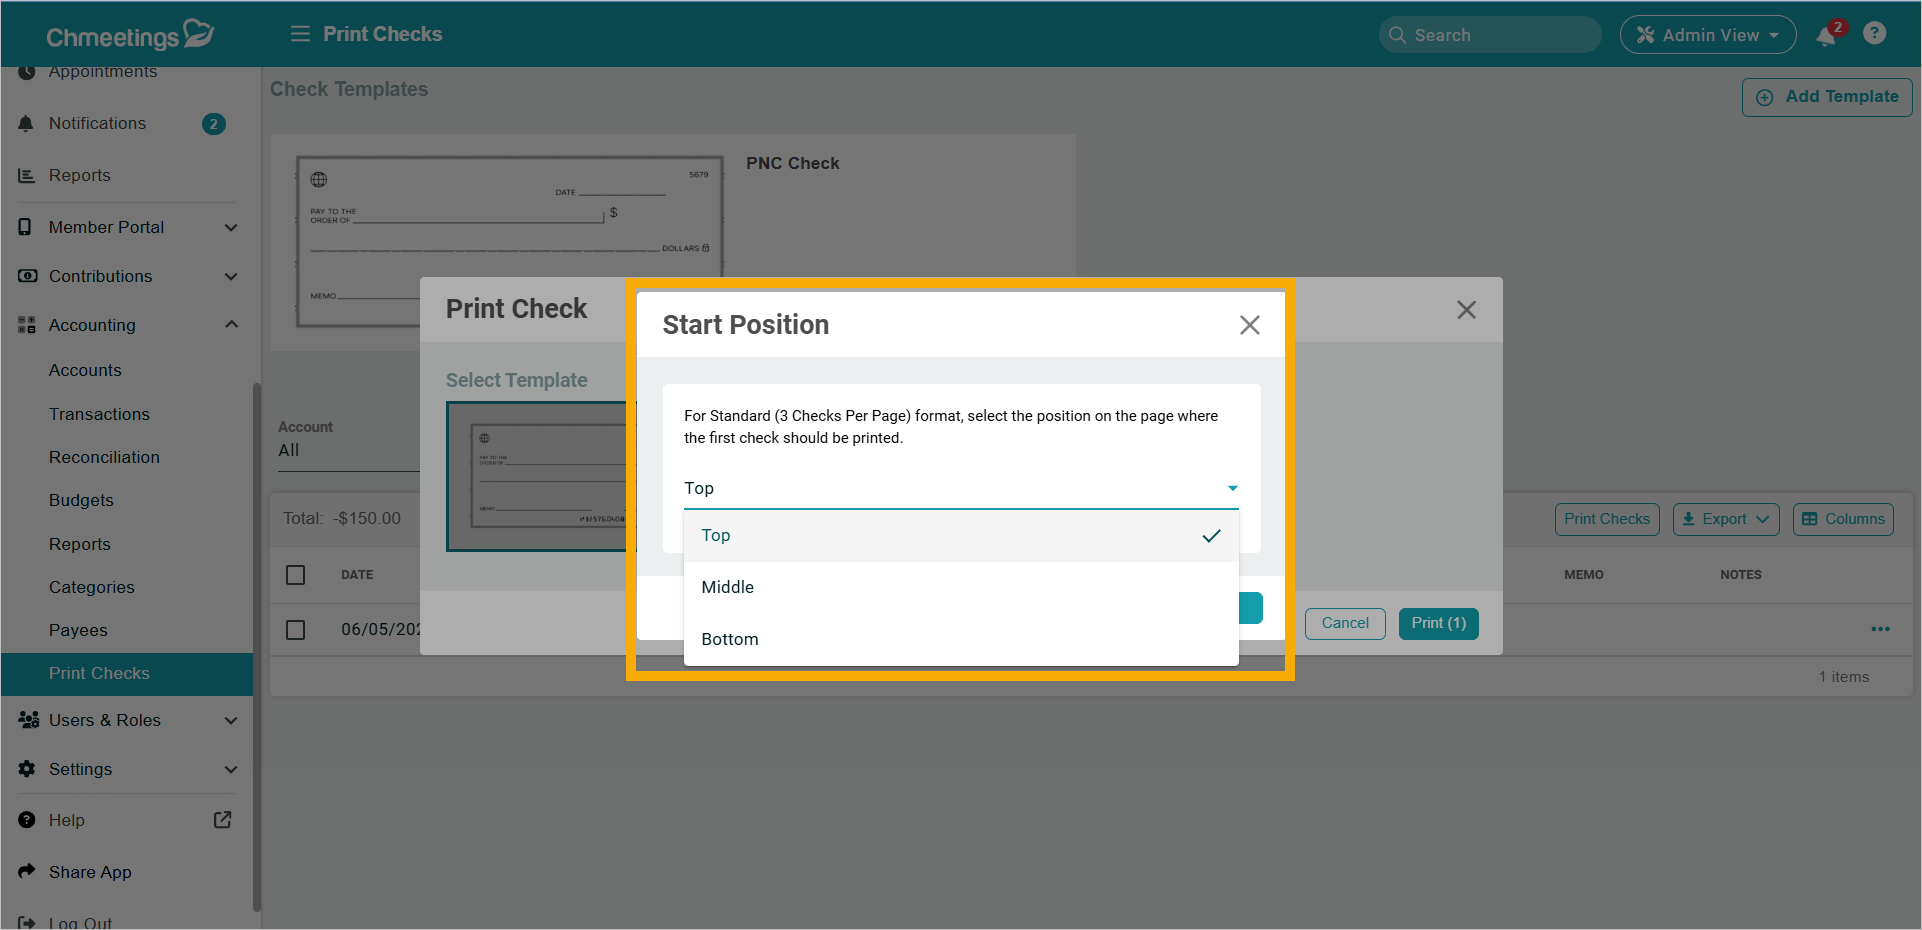1922x930 pixels.
Task: Click the plus icon on Add Template
Action: [x=1765, y=97]
